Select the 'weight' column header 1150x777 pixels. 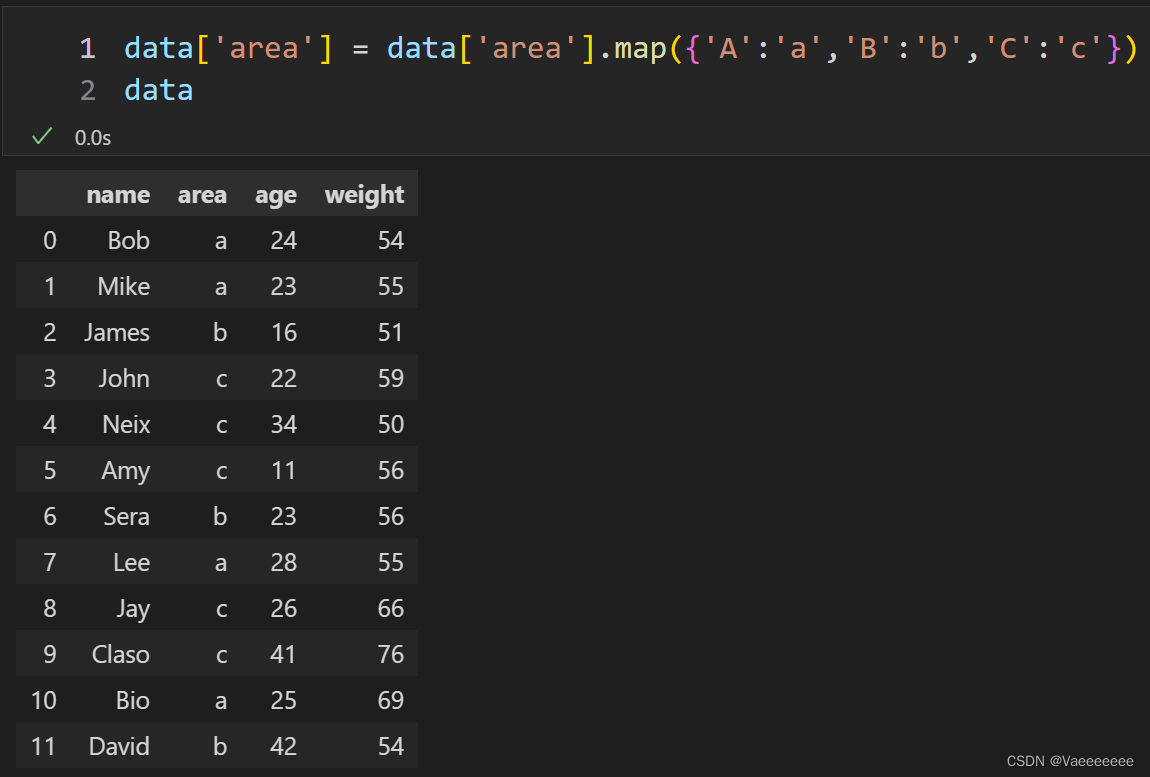coord(365,195)
